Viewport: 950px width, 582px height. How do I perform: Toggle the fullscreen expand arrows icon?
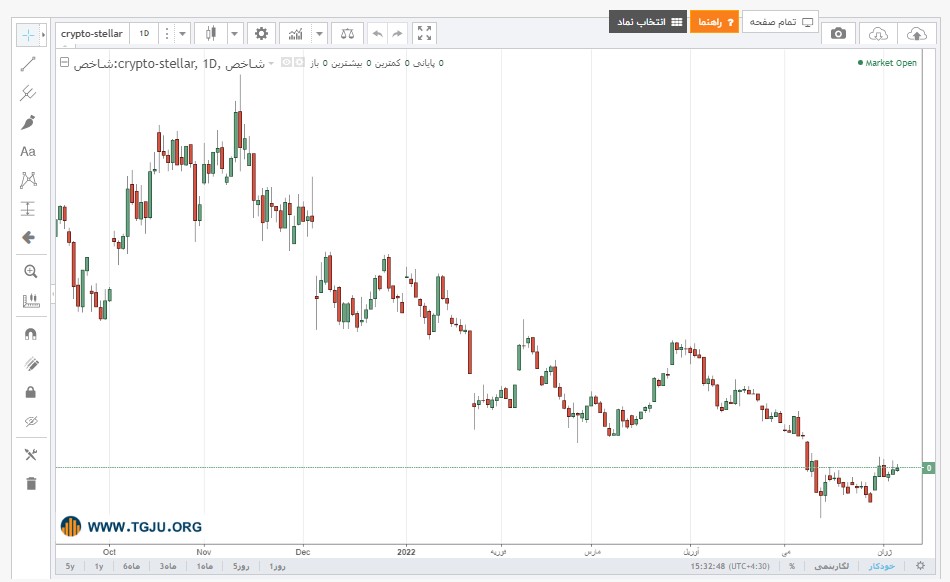click(425, 33)
